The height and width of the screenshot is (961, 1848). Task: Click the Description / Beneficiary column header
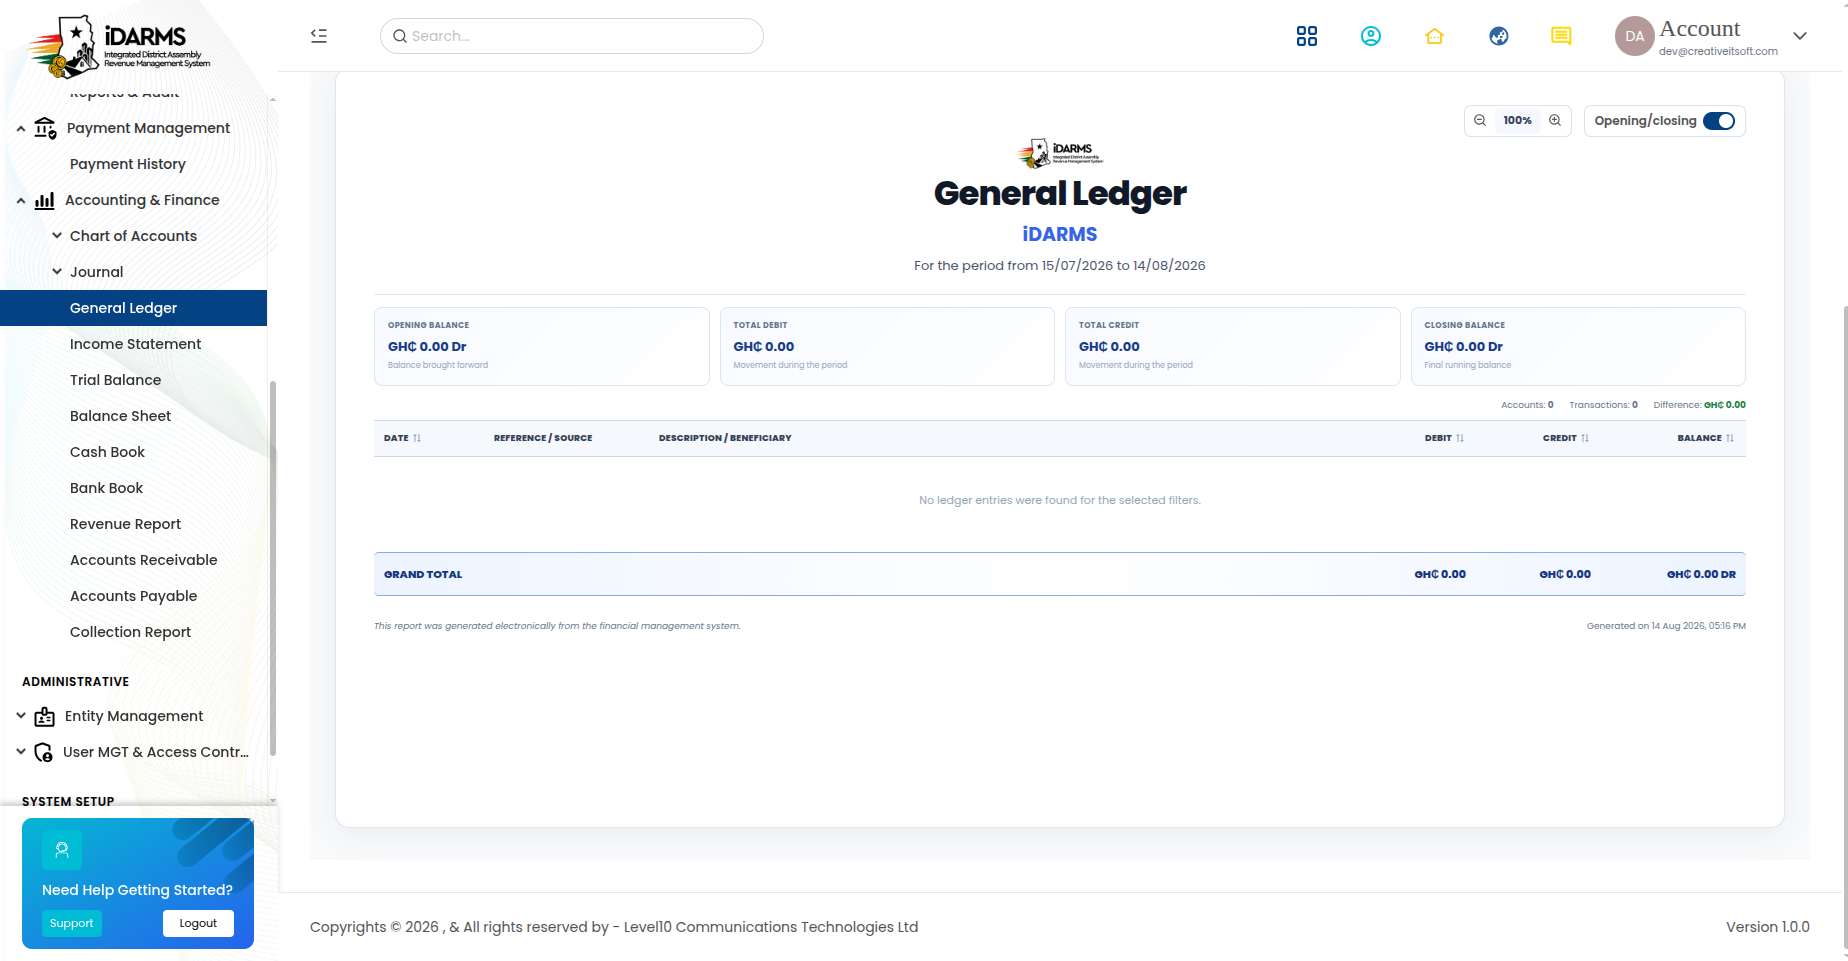click(725, 438)
